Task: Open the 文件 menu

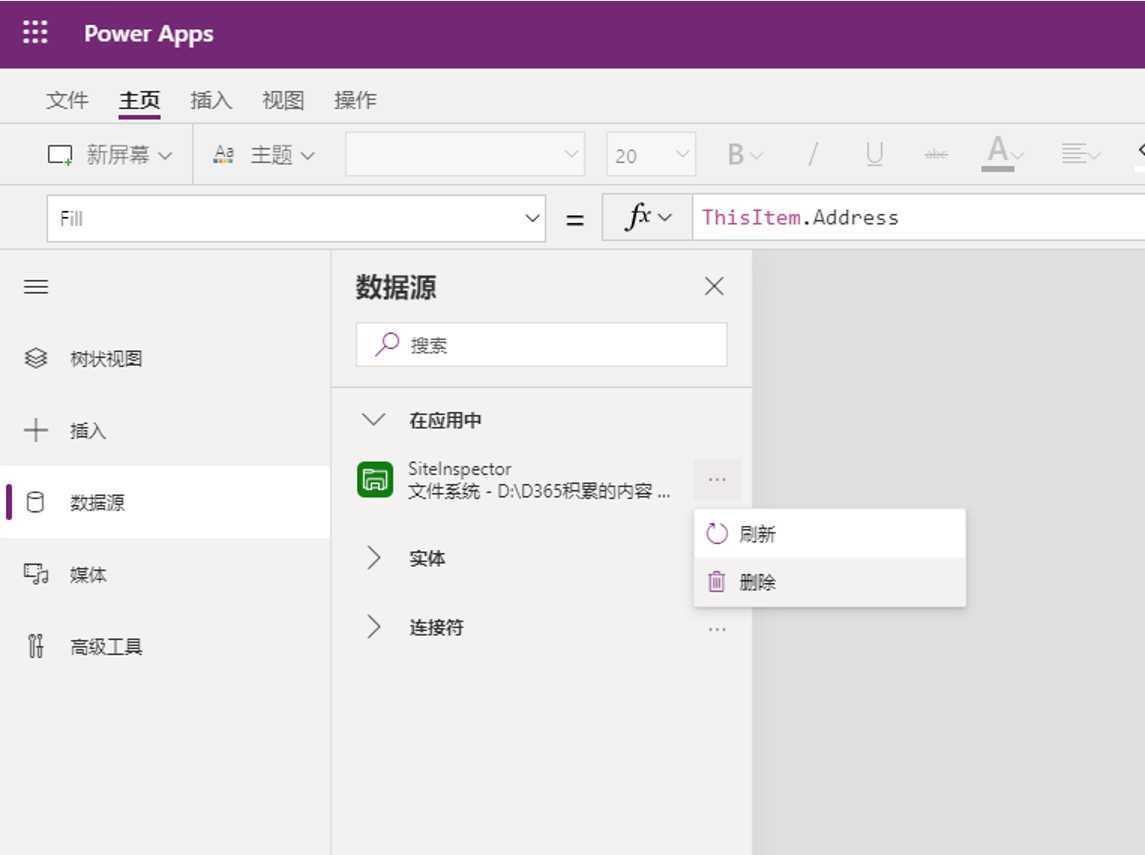Action: tap(67, 99)
